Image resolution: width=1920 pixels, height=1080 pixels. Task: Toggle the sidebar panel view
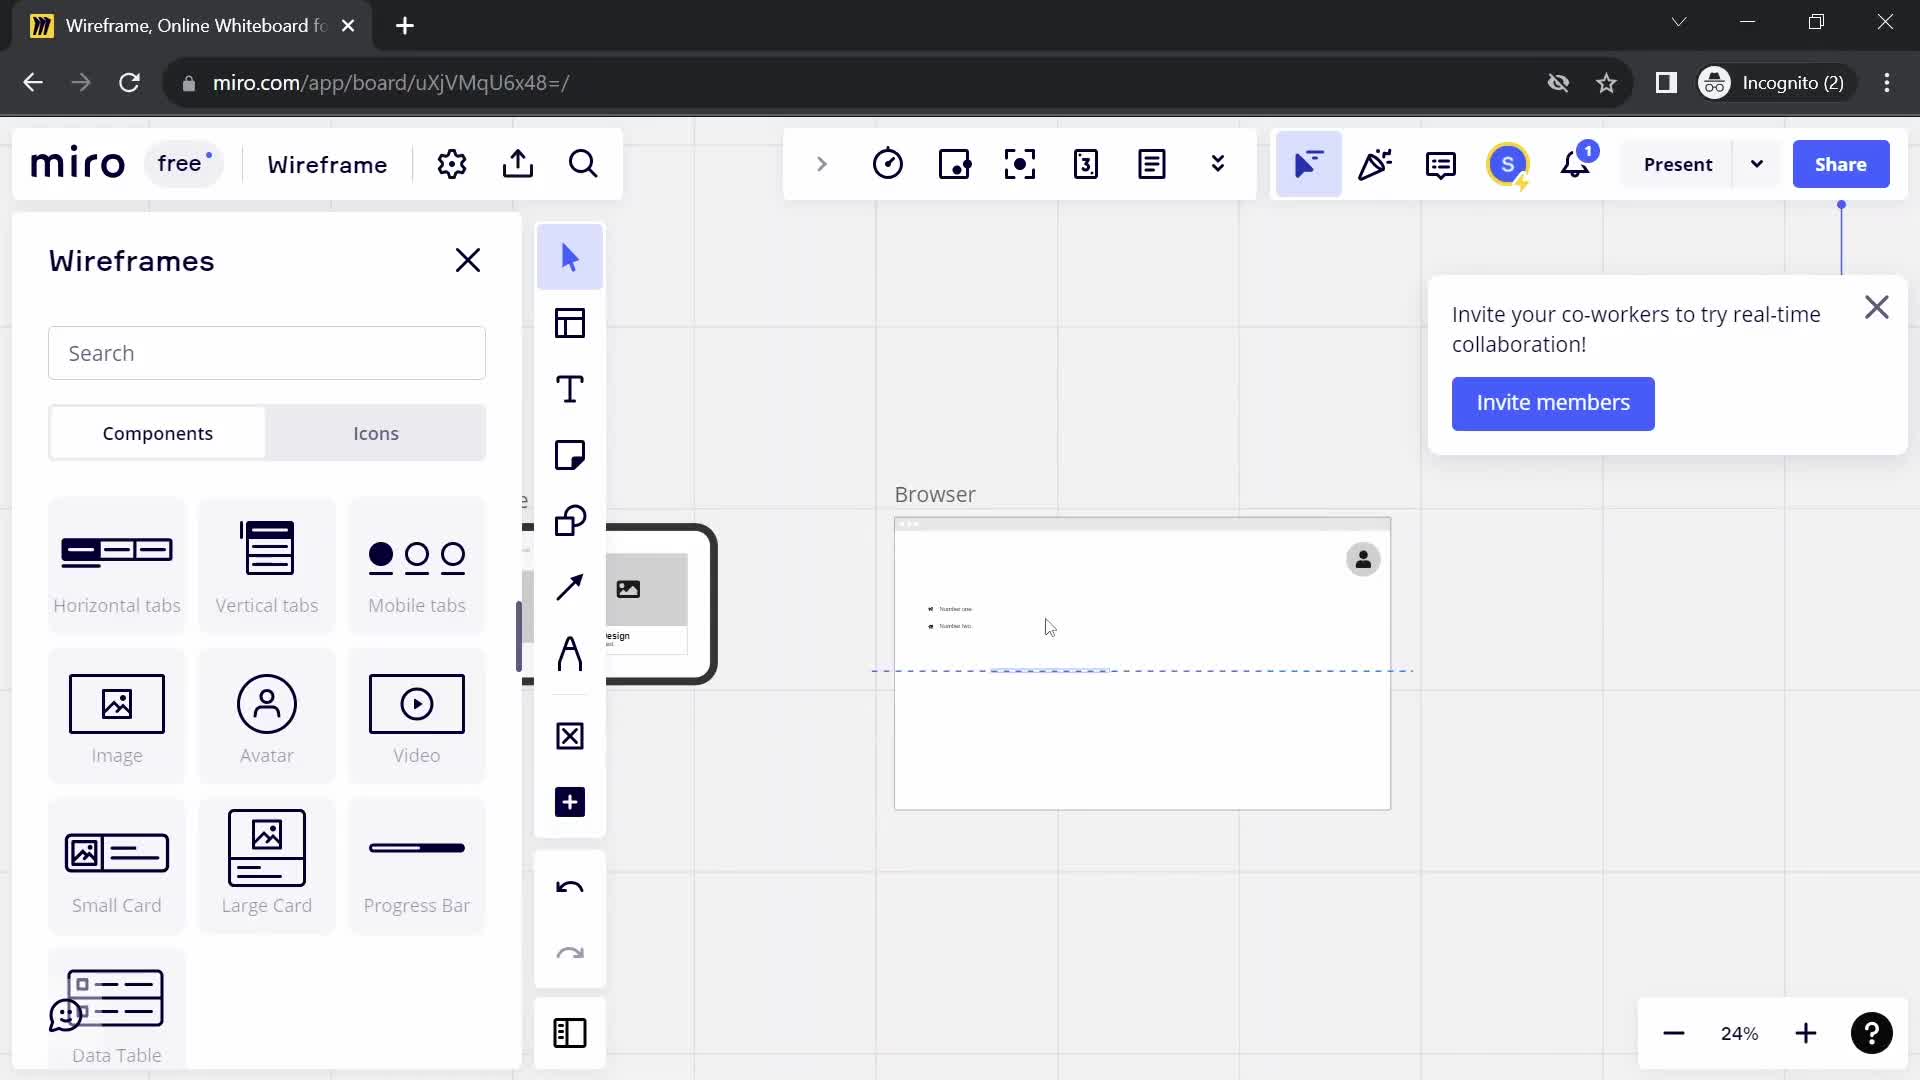[571, 1034]
